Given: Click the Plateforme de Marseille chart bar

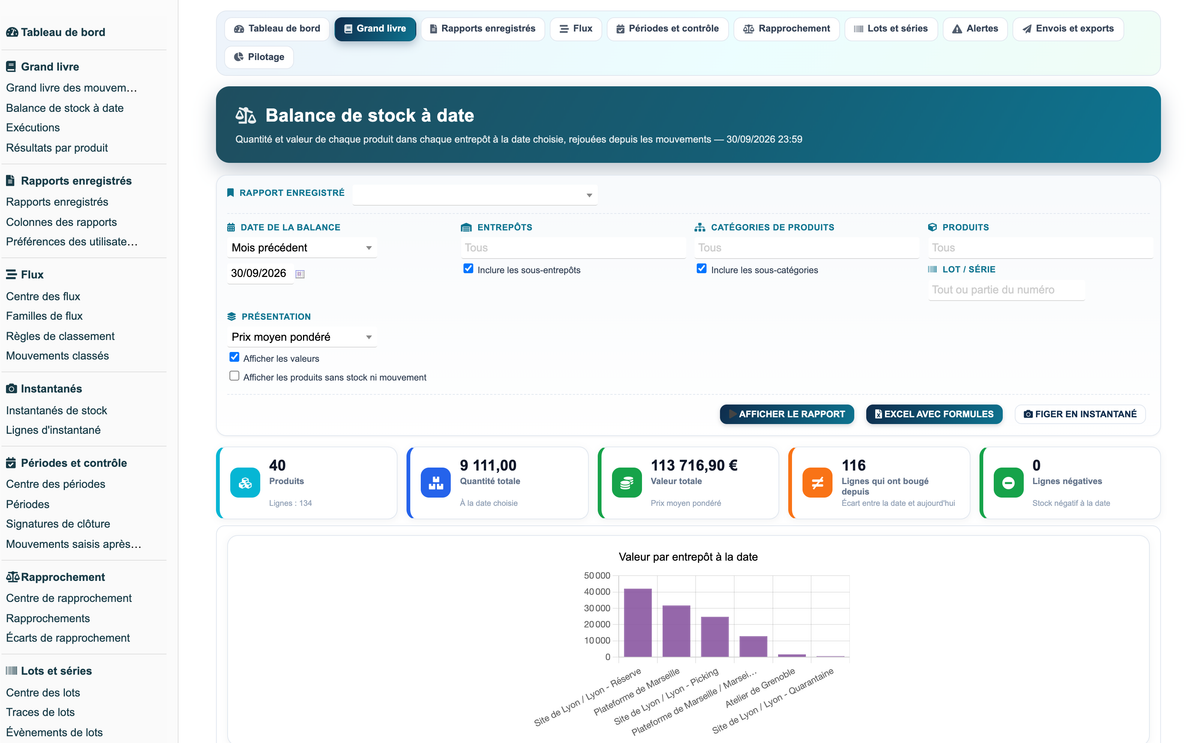Looking at the screenshot, I should [676, 631].
